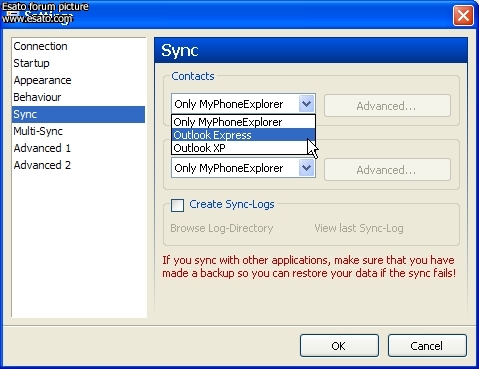Open the Behaviour settings page
The width and height of the screenshot is (479, 369).
point(78,97)
